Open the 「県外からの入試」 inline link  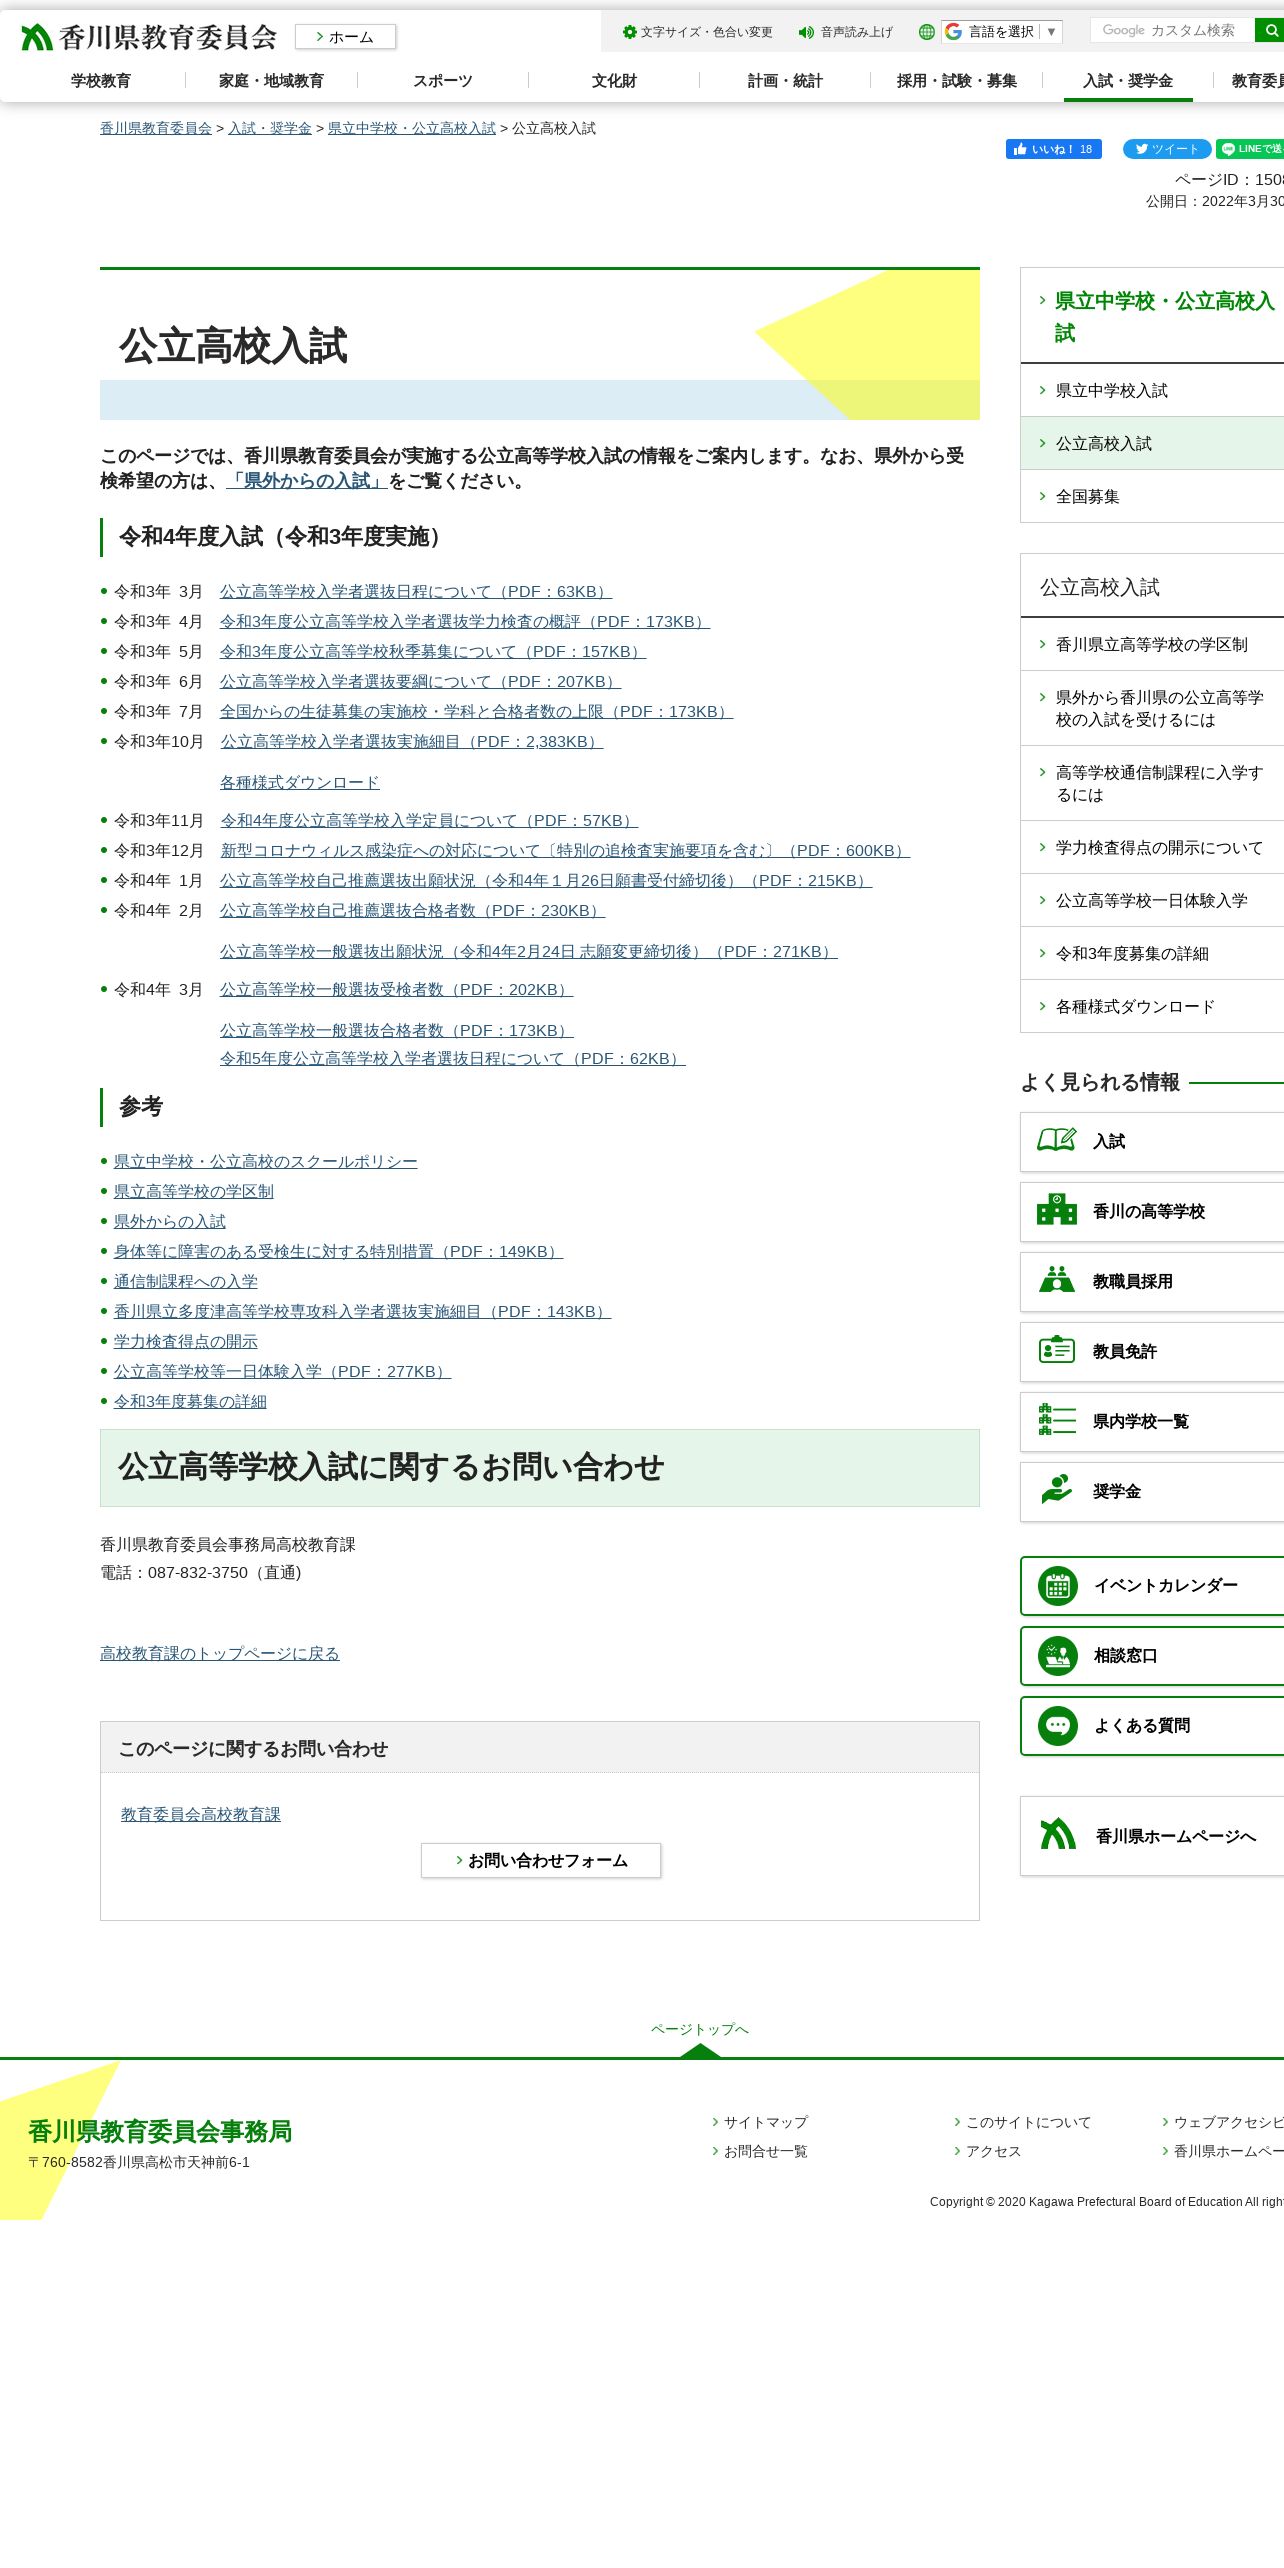[x=307, y=481]
